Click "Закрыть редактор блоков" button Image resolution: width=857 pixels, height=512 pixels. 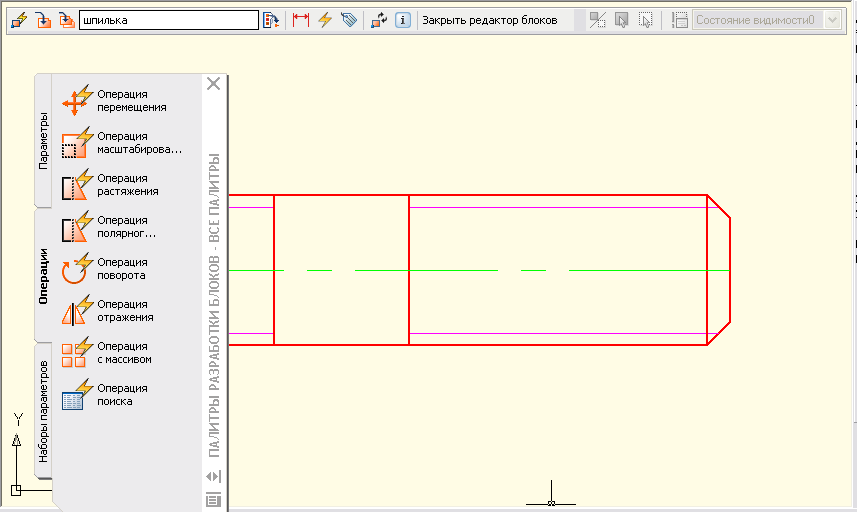pyautogui.click(x=490, y=20)
